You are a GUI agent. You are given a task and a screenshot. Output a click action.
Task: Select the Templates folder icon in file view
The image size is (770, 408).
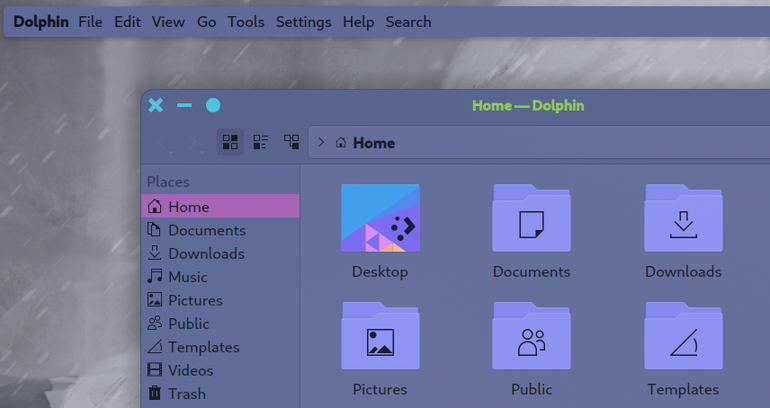684,336
